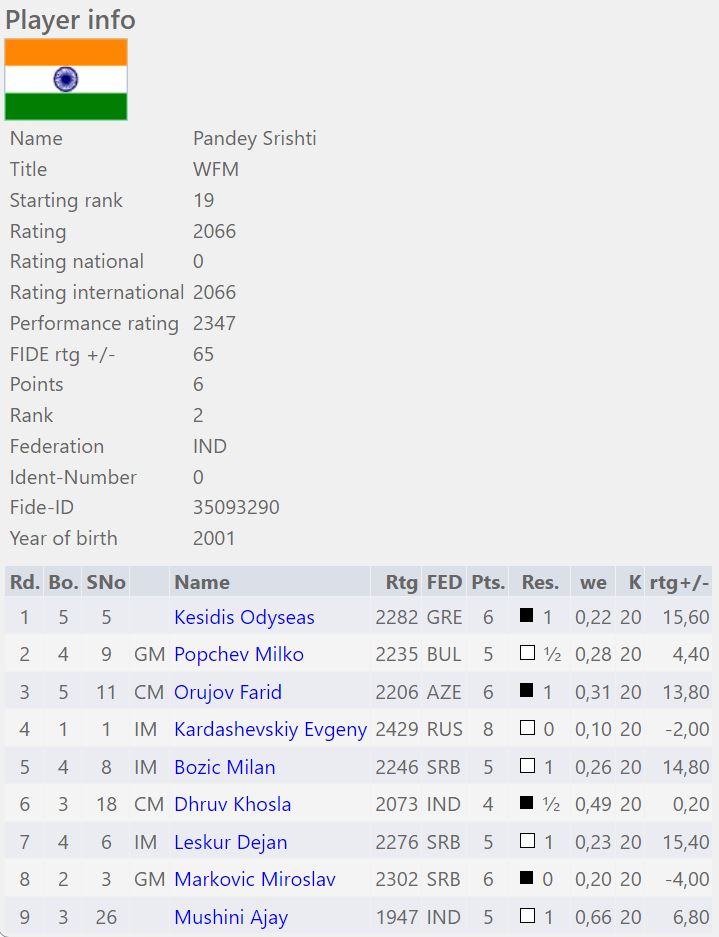Click black piece icon in Orujov Farid row
The width and height of the screenshot is (719, 937).
[527, 691]
